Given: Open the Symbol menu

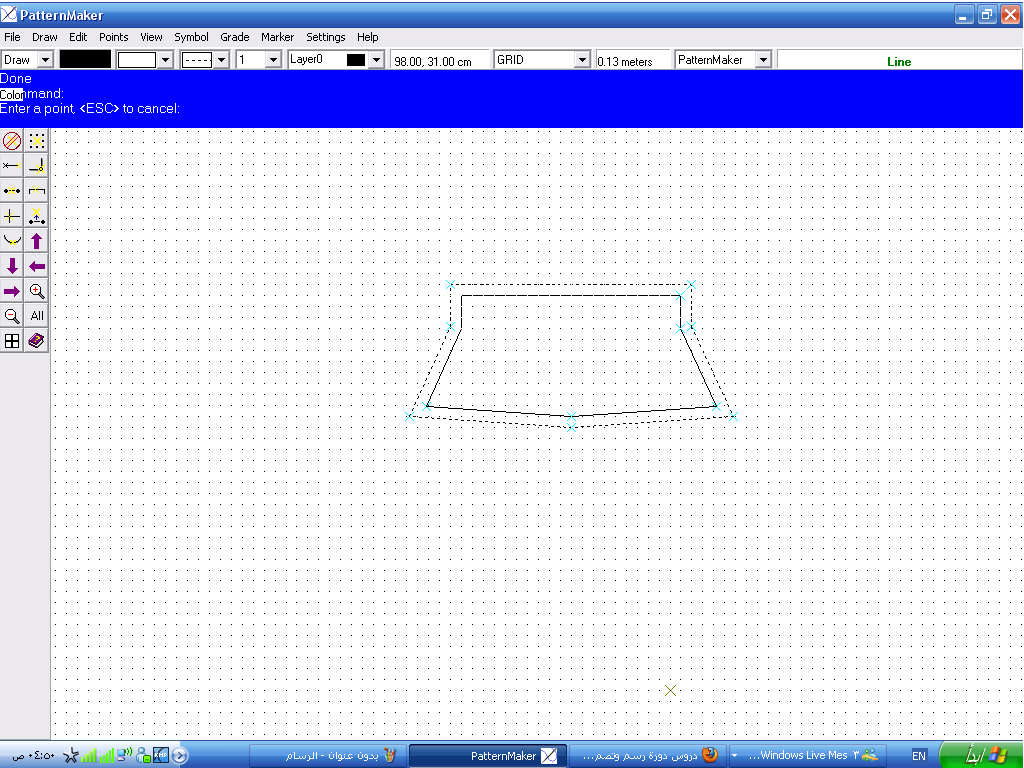Looking at the screenshot, I should (x=191, y=37).
